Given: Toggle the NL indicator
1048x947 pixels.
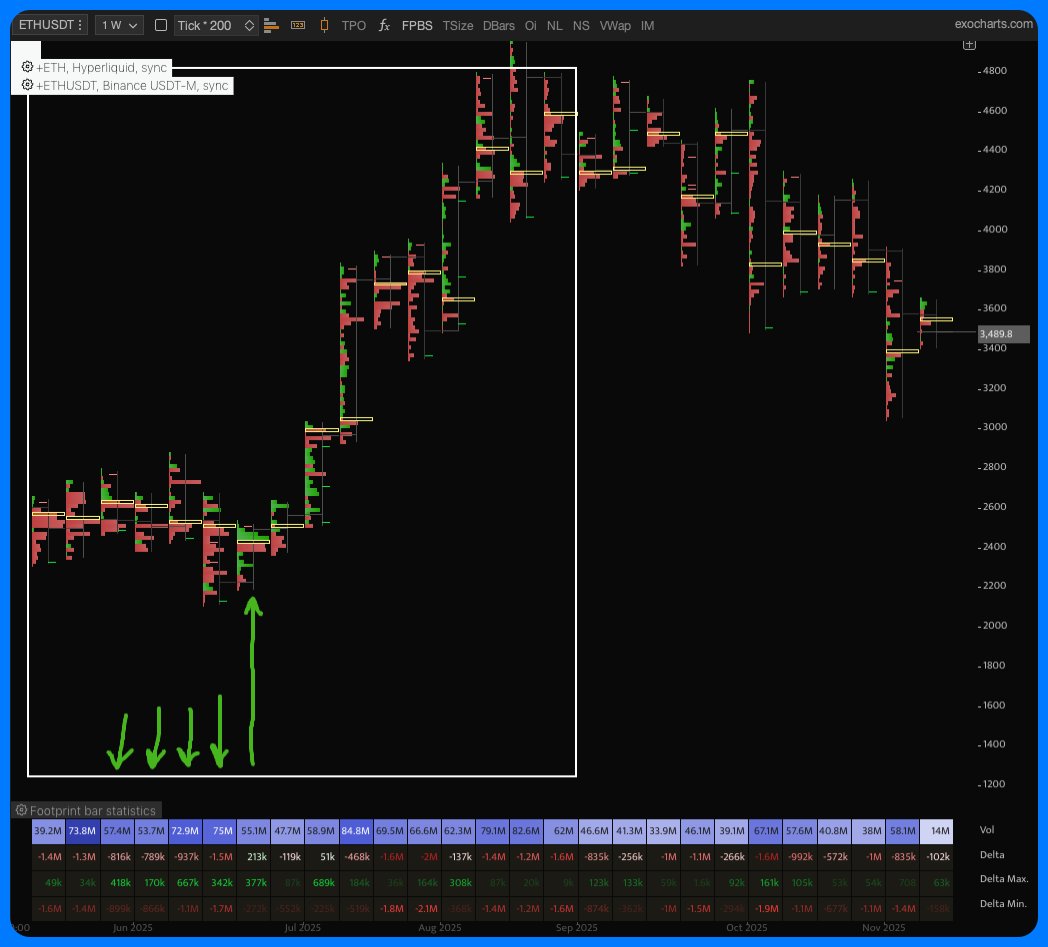Looking at the screenshot, I should coord(555,25).
